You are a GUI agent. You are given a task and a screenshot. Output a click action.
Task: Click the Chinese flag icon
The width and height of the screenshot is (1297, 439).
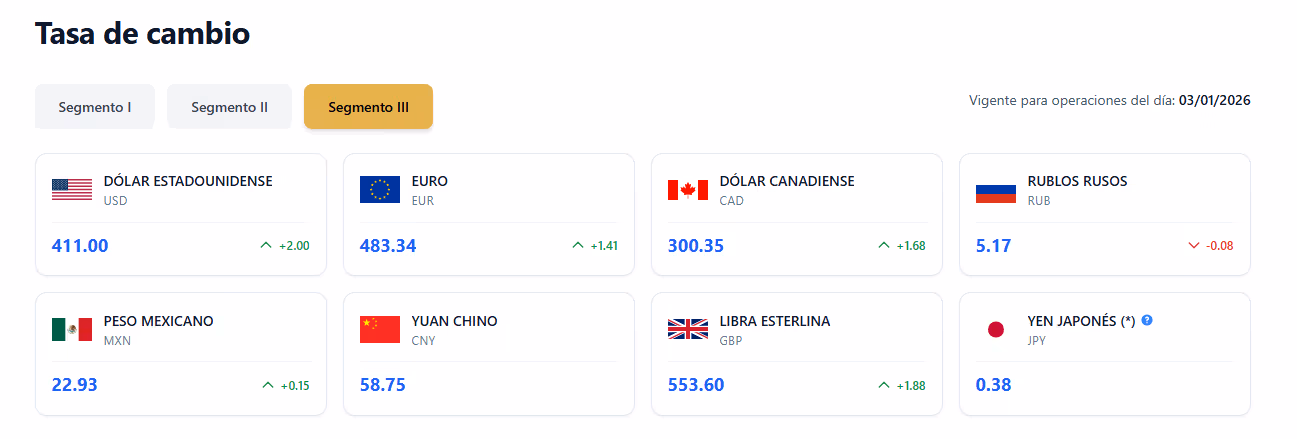380,329
